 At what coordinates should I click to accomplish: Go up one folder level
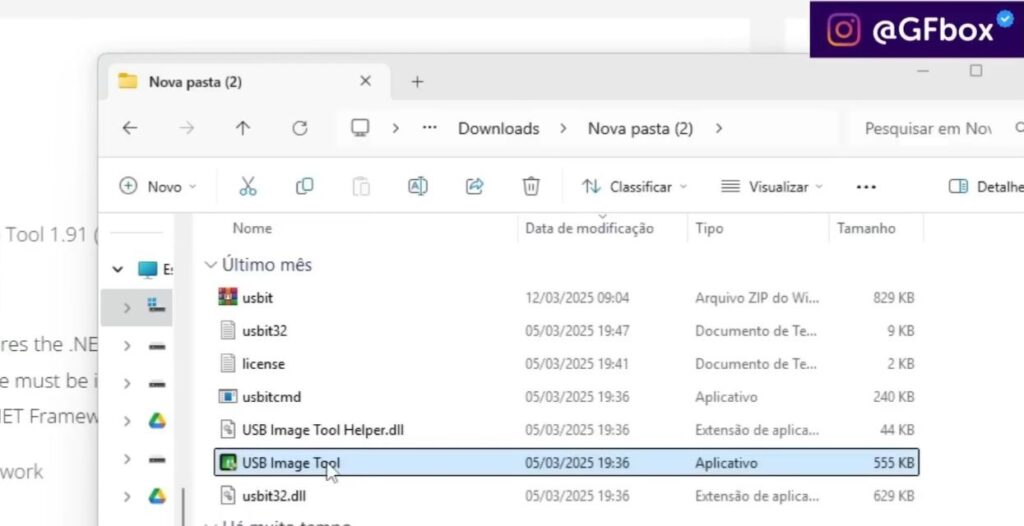[243, 128]
